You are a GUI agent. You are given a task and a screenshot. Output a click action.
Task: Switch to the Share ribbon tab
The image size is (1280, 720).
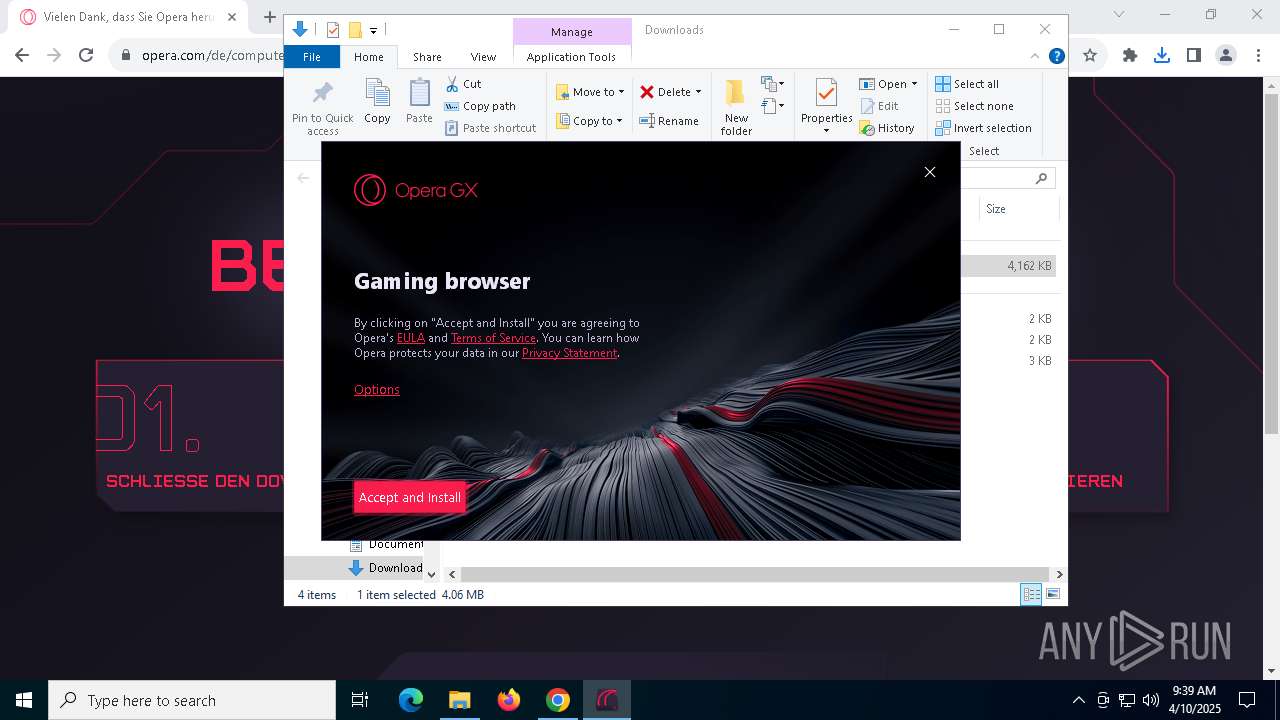[x=427, y=57]
